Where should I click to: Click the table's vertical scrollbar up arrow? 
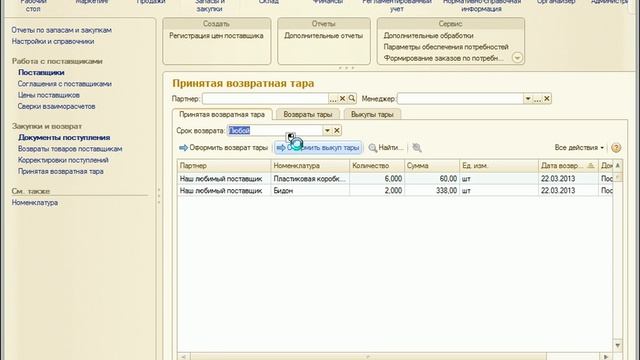point(618,165)
